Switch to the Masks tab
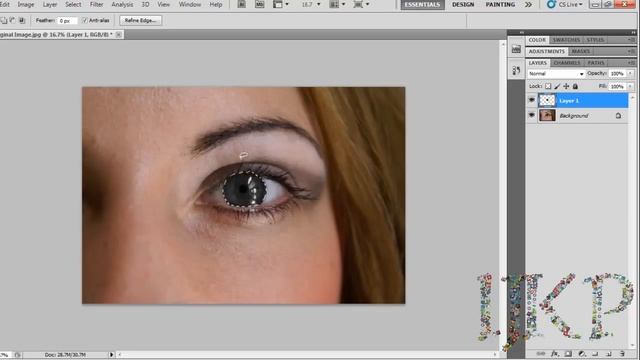This screenshot has width=640, height=360. (580, 51)
